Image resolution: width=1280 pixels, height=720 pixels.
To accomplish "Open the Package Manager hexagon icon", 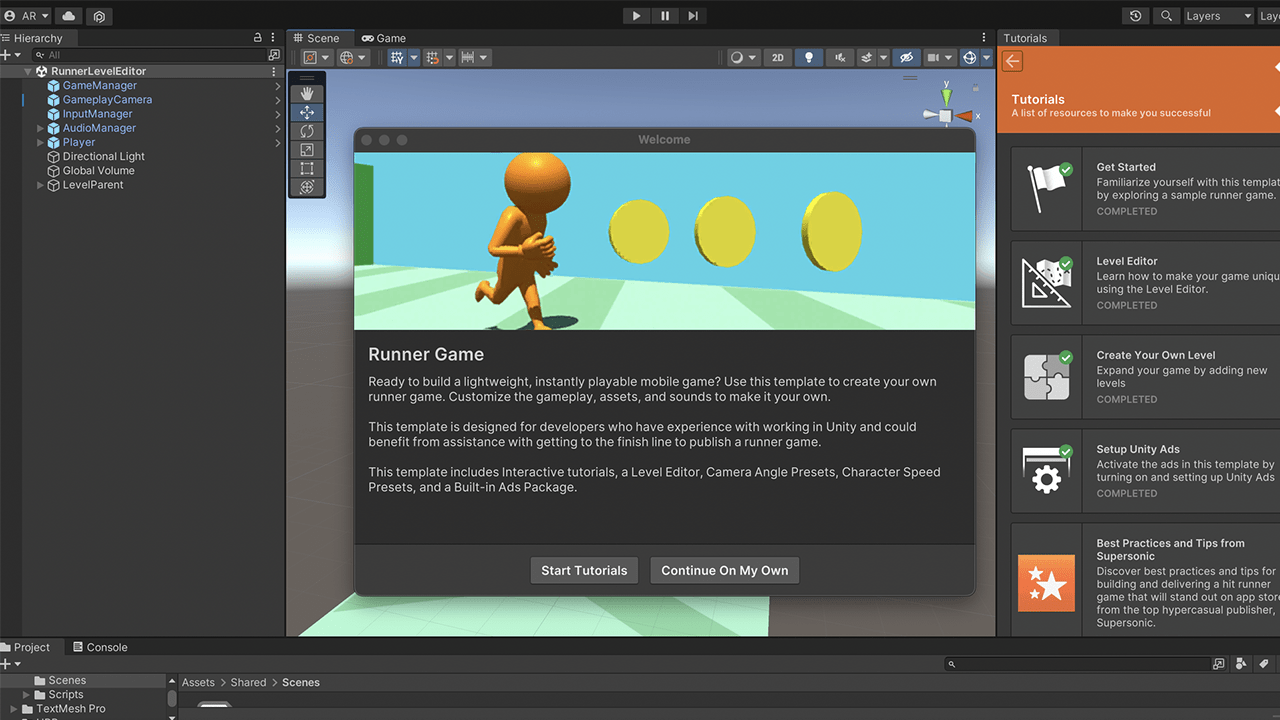I will (x=99, y=16).
